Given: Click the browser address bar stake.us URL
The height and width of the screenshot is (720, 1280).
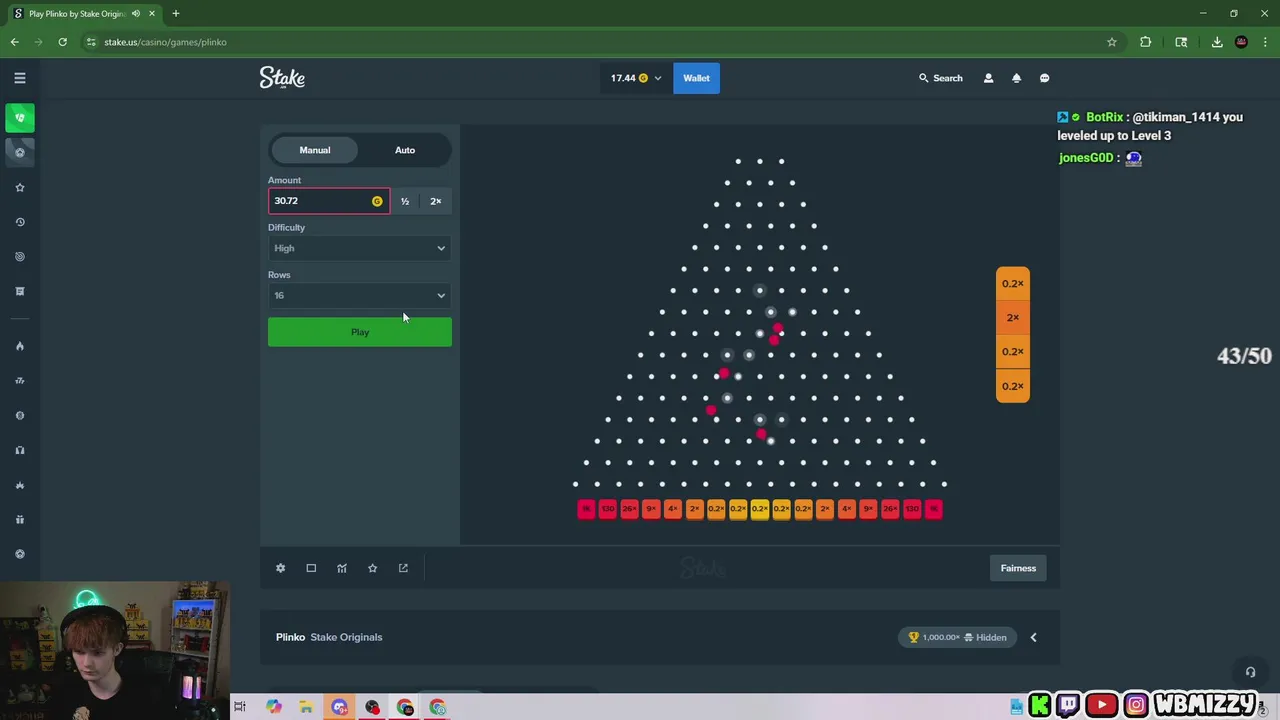Looking at the screenshot, I should [x=165, y=42].
